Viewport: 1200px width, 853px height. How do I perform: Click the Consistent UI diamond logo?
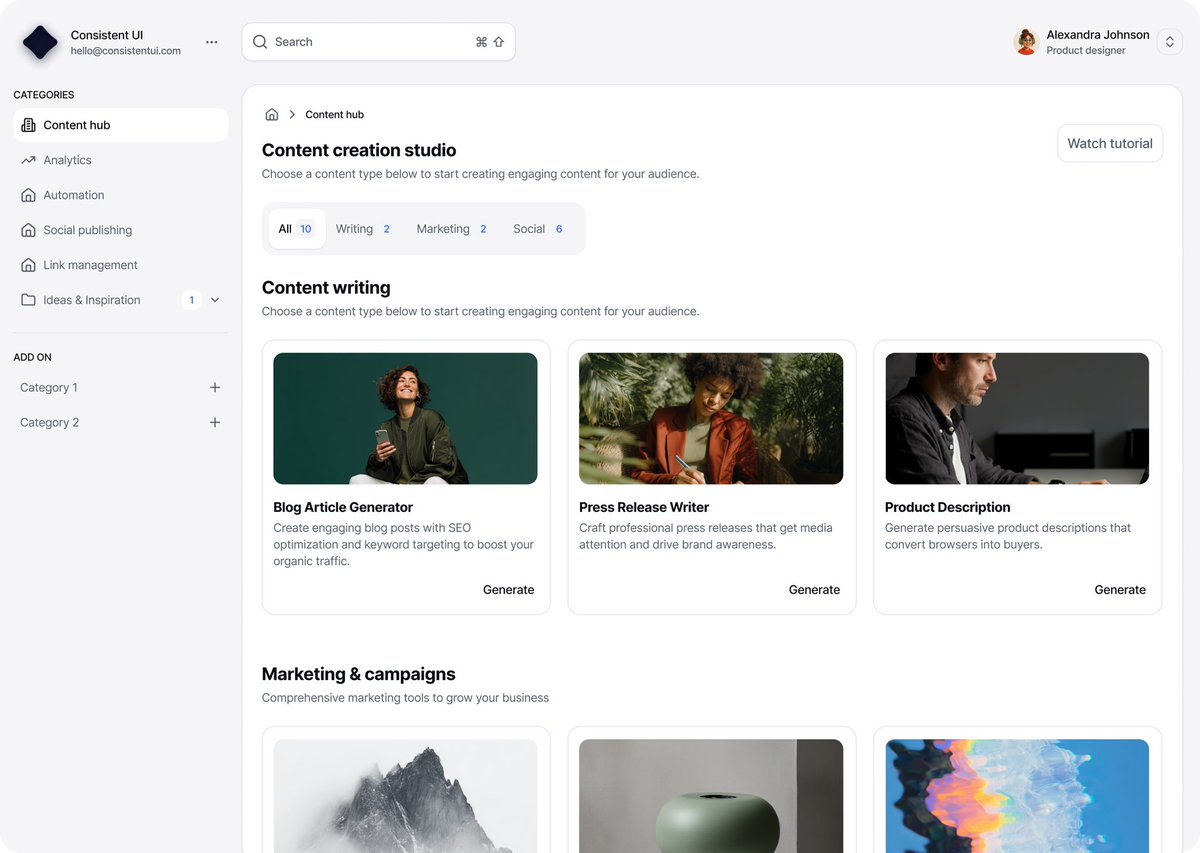pyautogui.click(x=41, y=42)
